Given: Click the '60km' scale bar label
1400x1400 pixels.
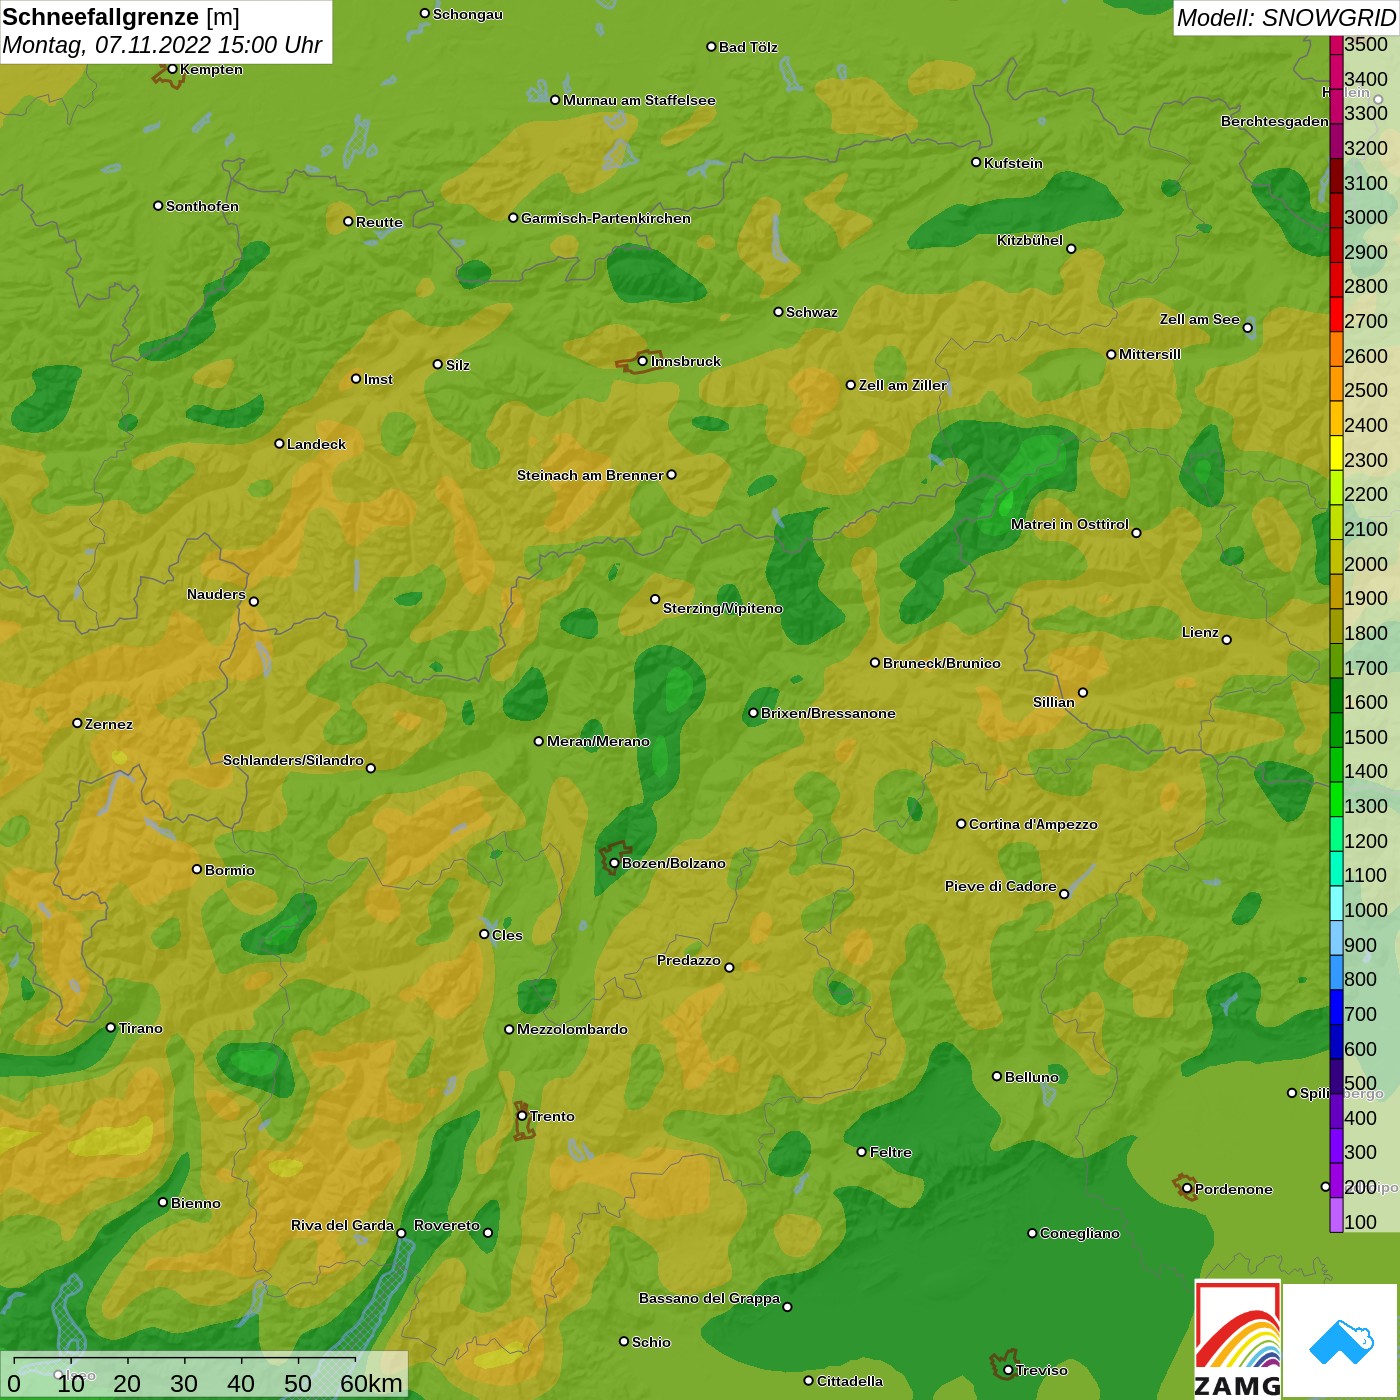Looking at the screenshot, I should point(371,1383).
